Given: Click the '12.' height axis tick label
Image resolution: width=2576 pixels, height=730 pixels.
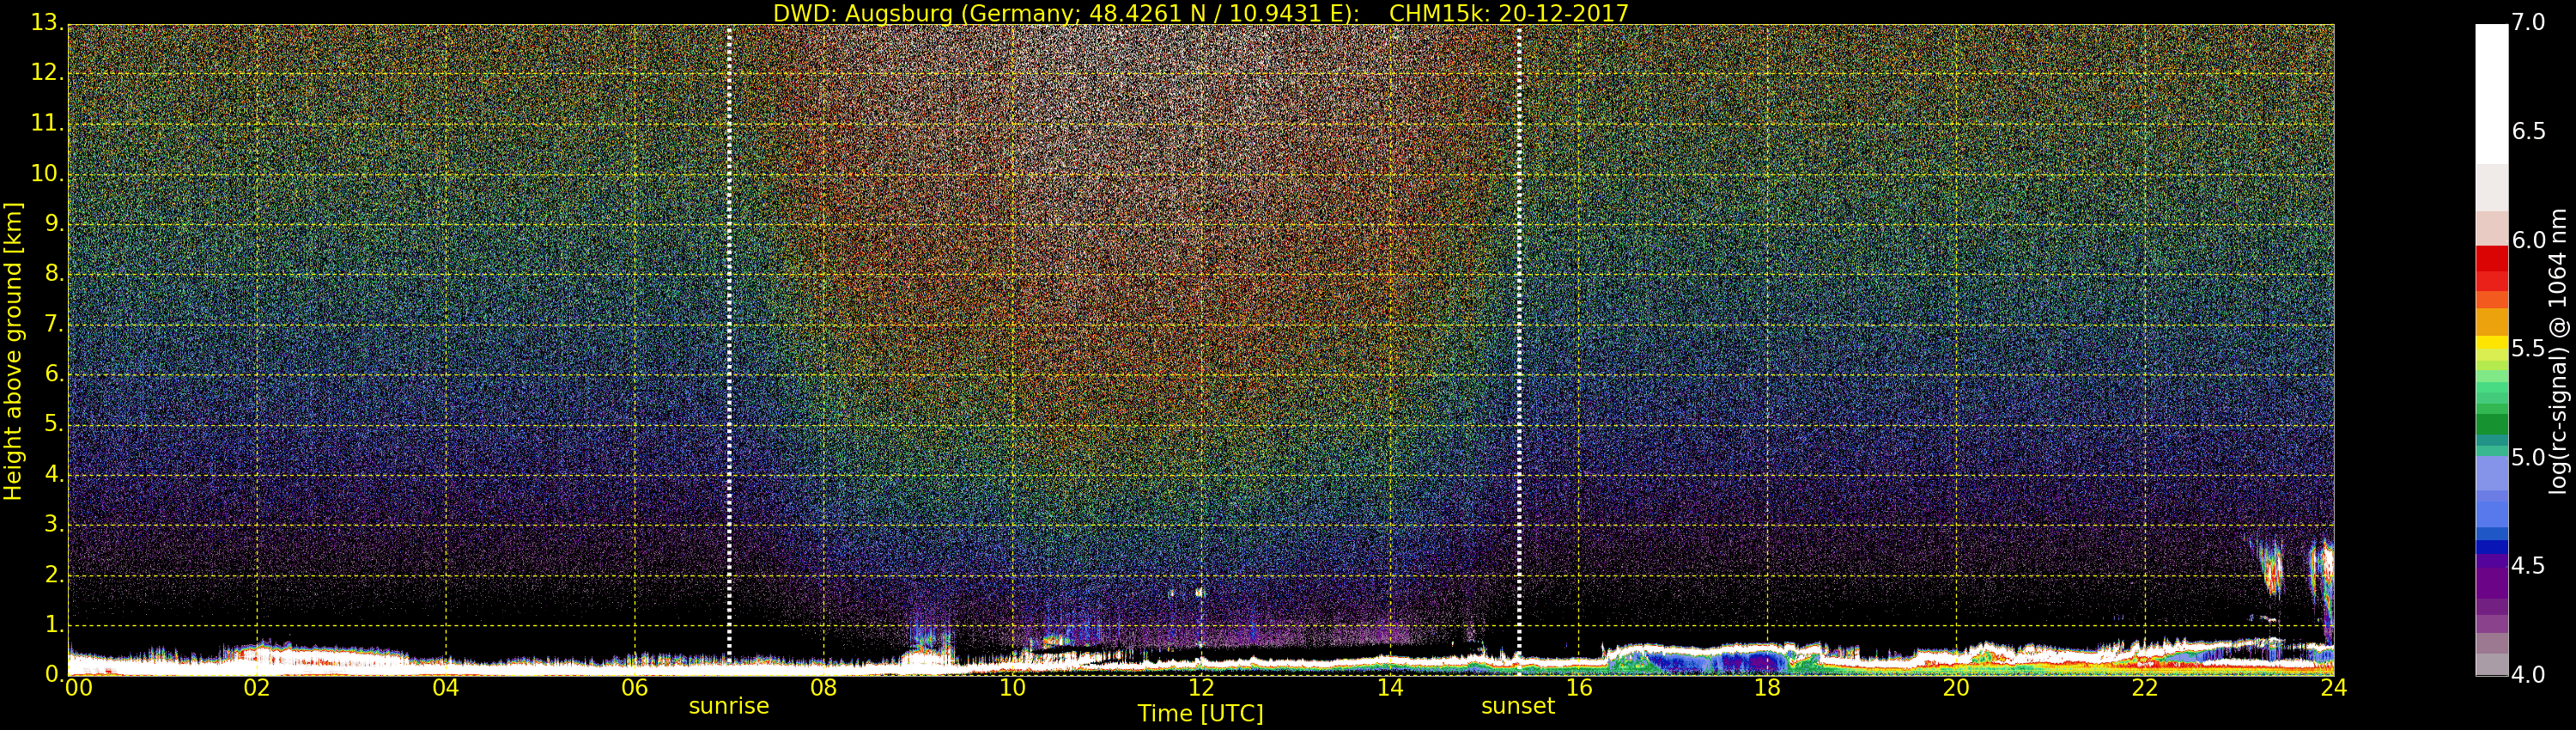Looking at the screenshot, I should click(48, 73).
